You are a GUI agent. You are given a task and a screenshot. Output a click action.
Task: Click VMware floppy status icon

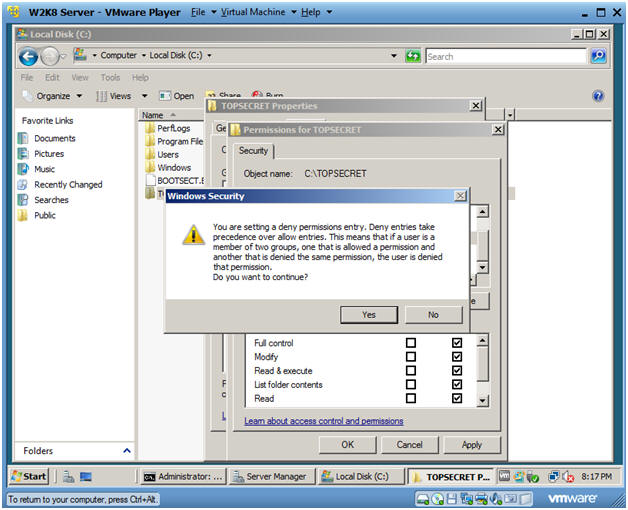[x=452, y=499]
